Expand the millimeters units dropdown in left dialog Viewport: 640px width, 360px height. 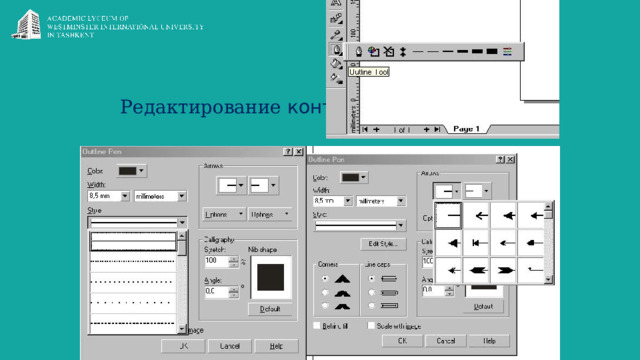(x=182, y=196)
